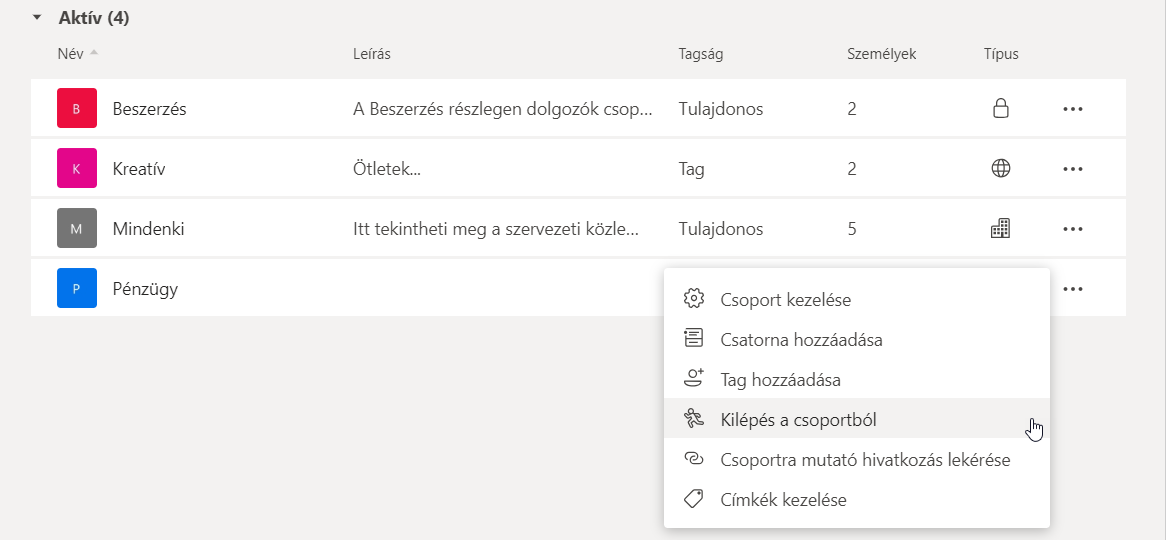The image size is (1166, 540).
Task: Sort teams by Név column header
Action: coord(71,54)
